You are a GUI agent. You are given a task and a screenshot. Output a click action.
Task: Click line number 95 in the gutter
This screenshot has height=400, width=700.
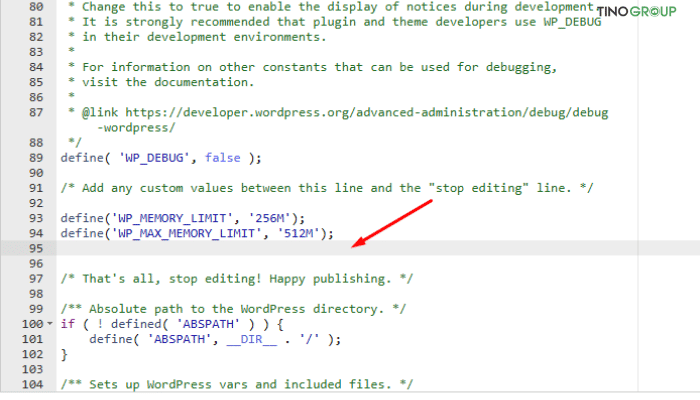coord(36,248)
